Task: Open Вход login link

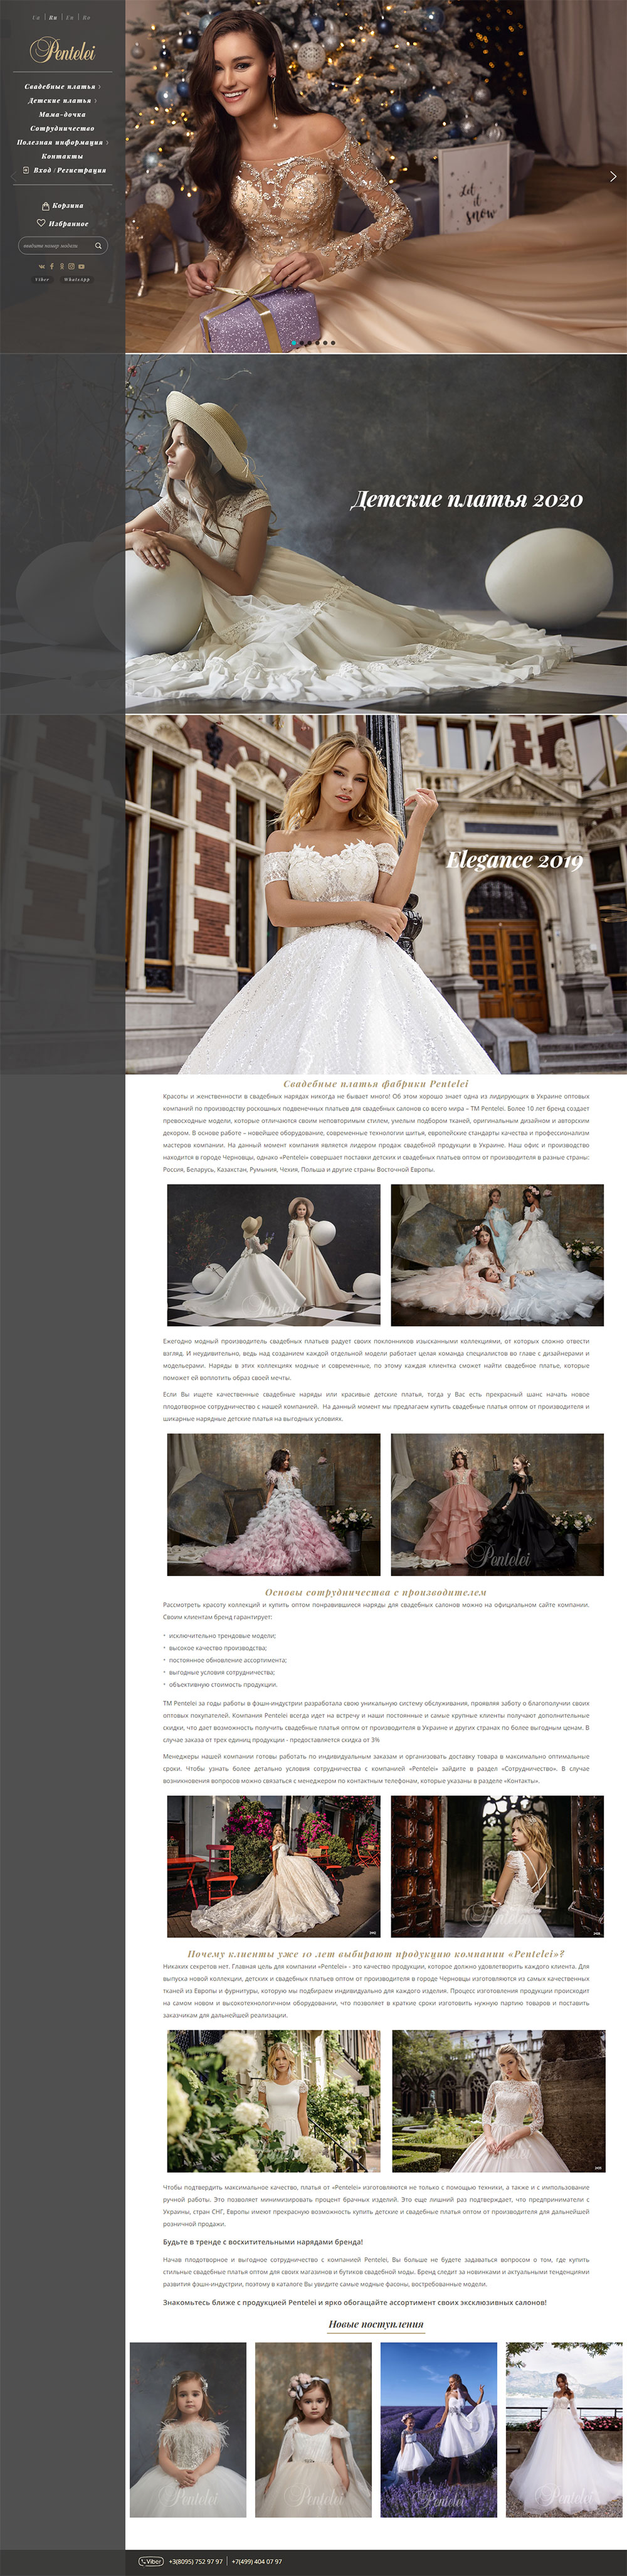Action: (42, 171)
